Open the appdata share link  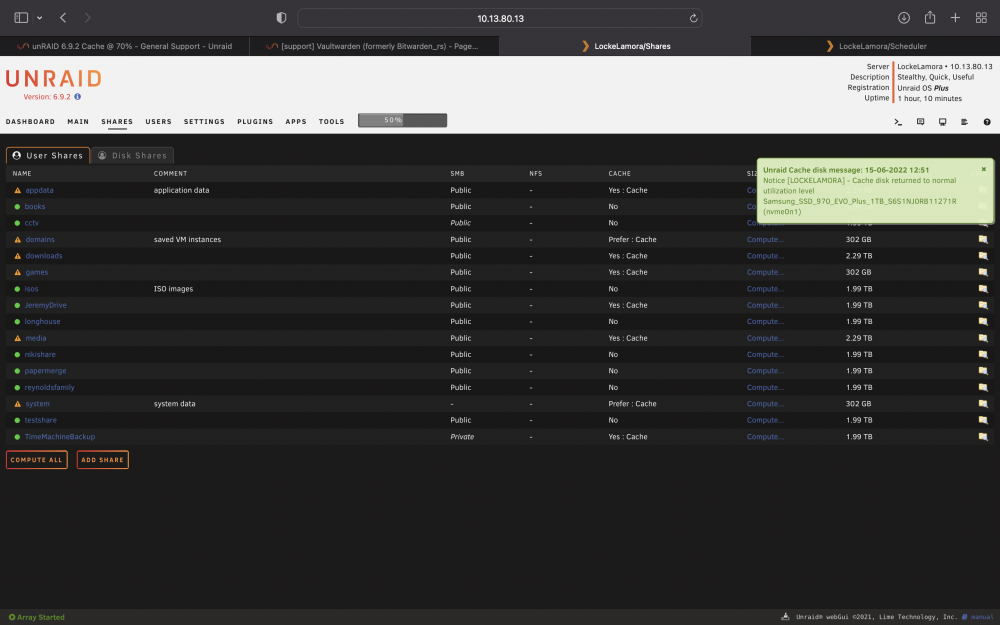pyautogui.click(x=40, y=190)
